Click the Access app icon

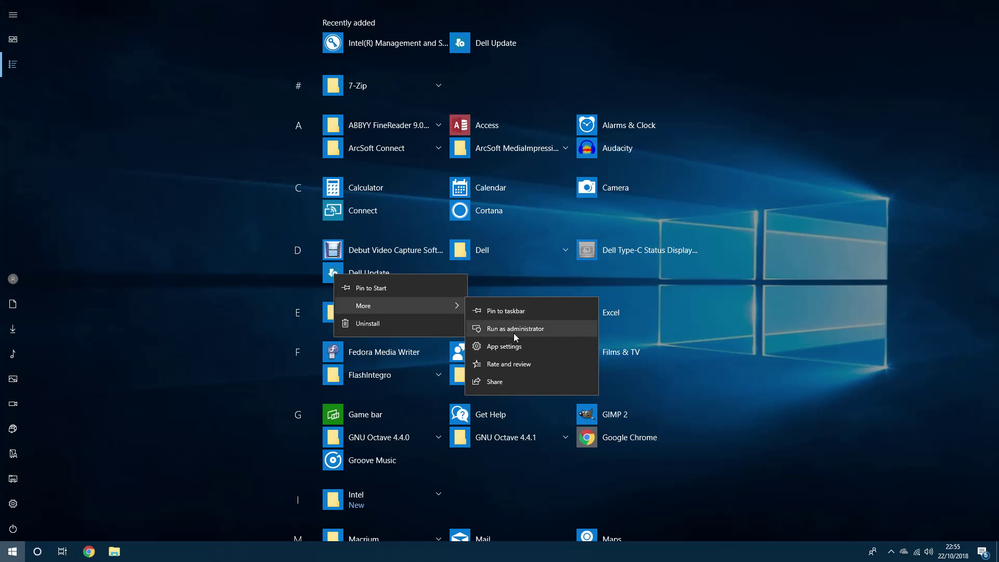pos(459,125)
